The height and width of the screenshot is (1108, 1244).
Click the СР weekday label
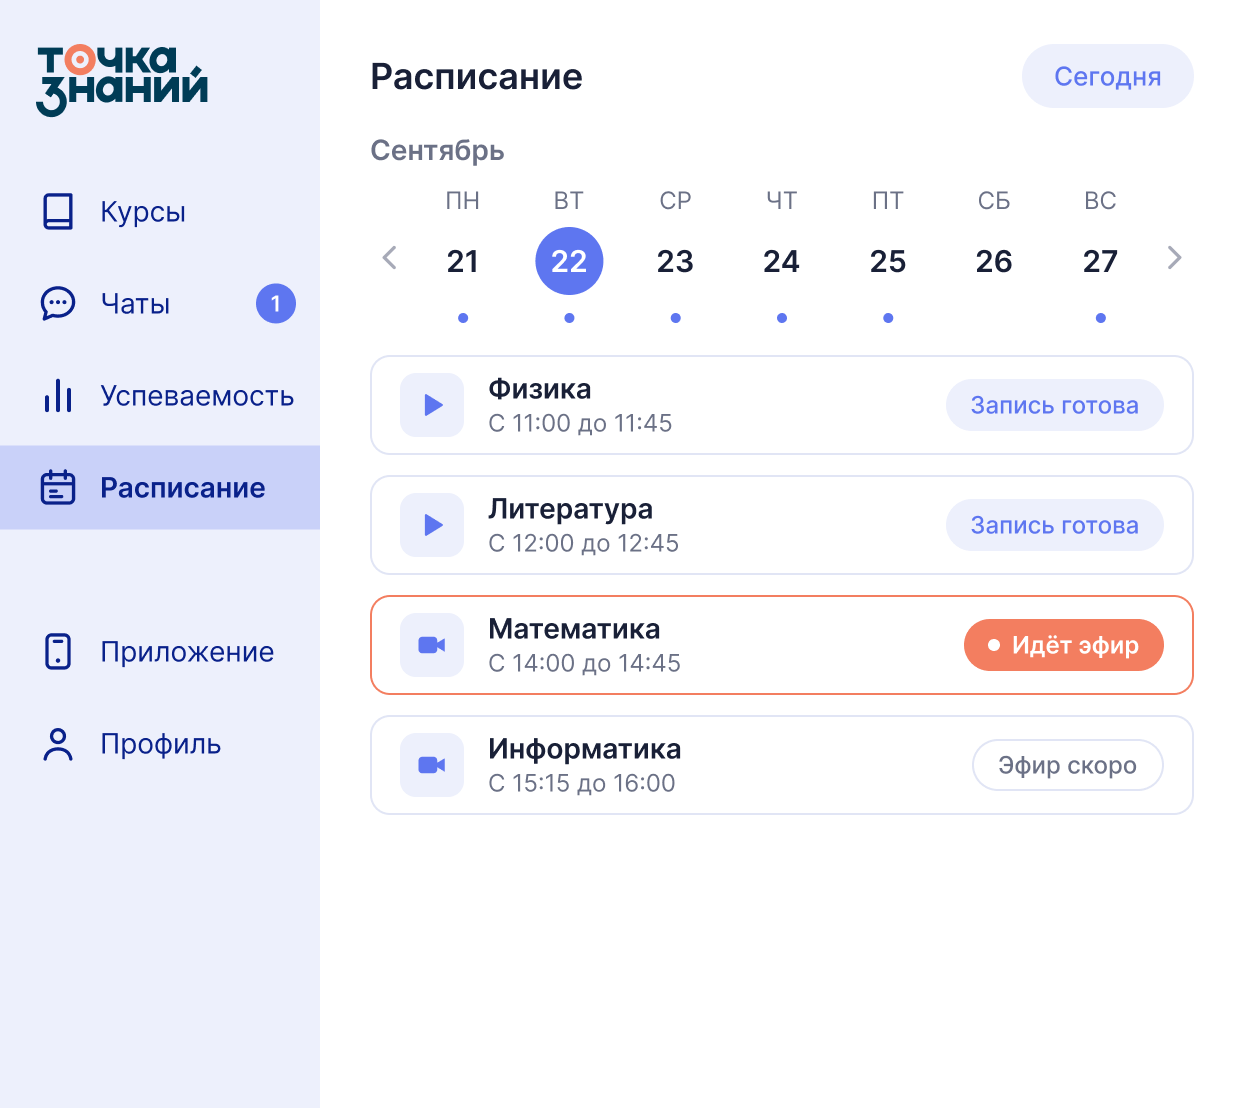coord(675,201)
